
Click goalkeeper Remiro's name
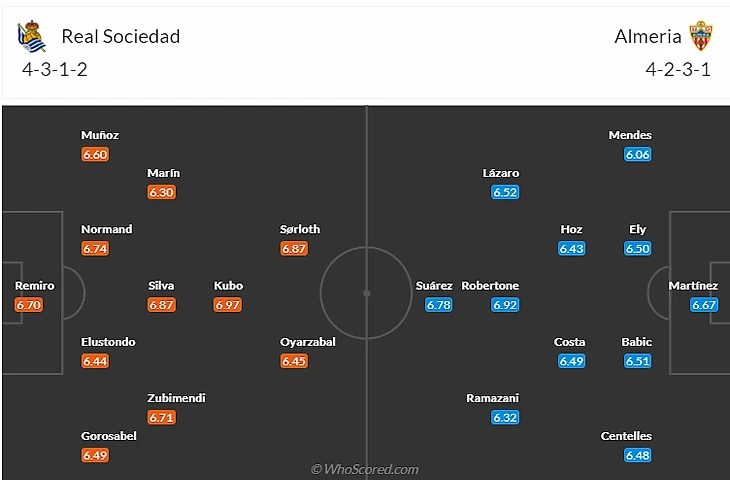click(34, 286)
